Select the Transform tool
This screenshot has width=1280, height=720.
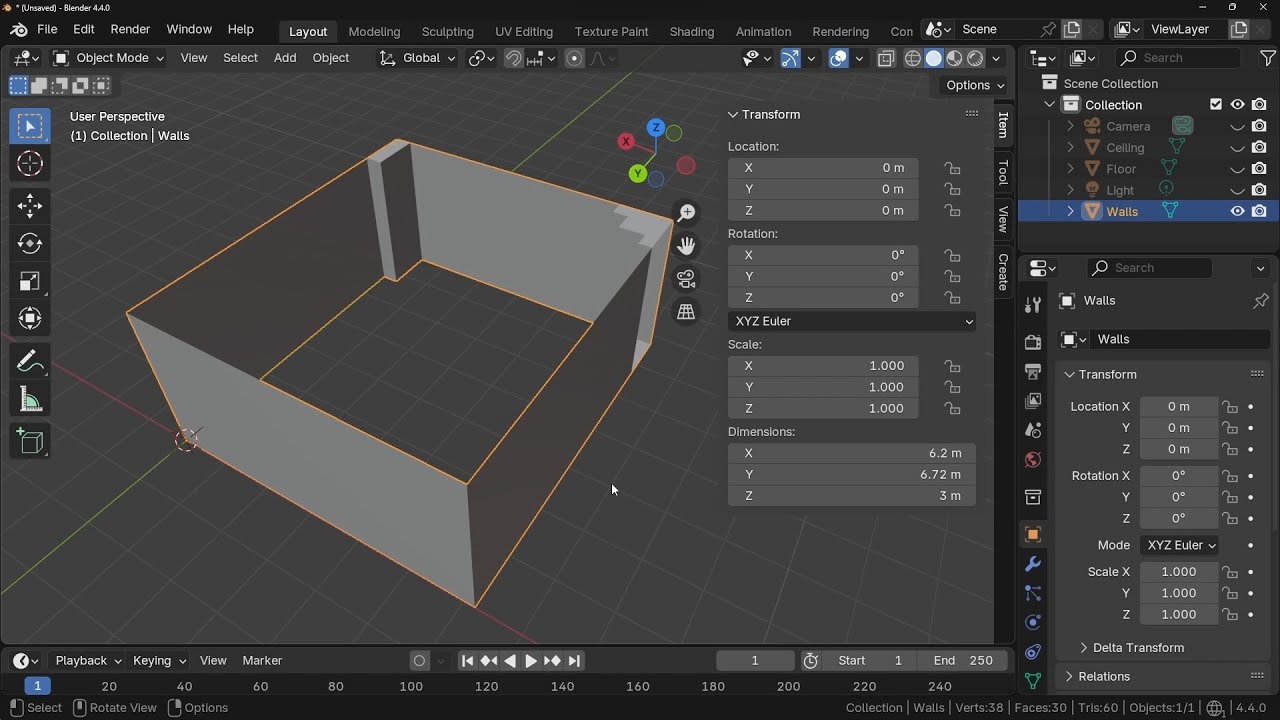coord(30,320)
